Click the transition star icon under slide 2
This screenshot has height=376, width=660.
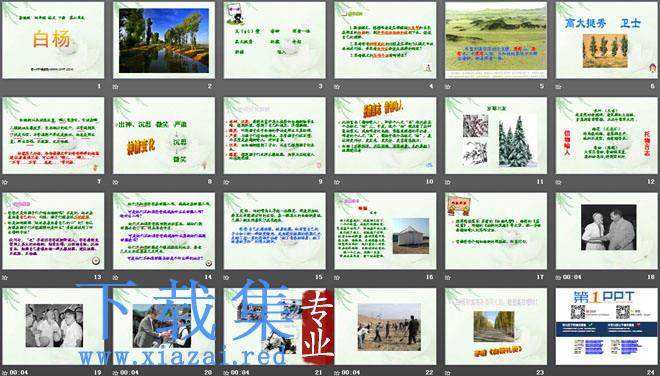click(x=115, y=87)
